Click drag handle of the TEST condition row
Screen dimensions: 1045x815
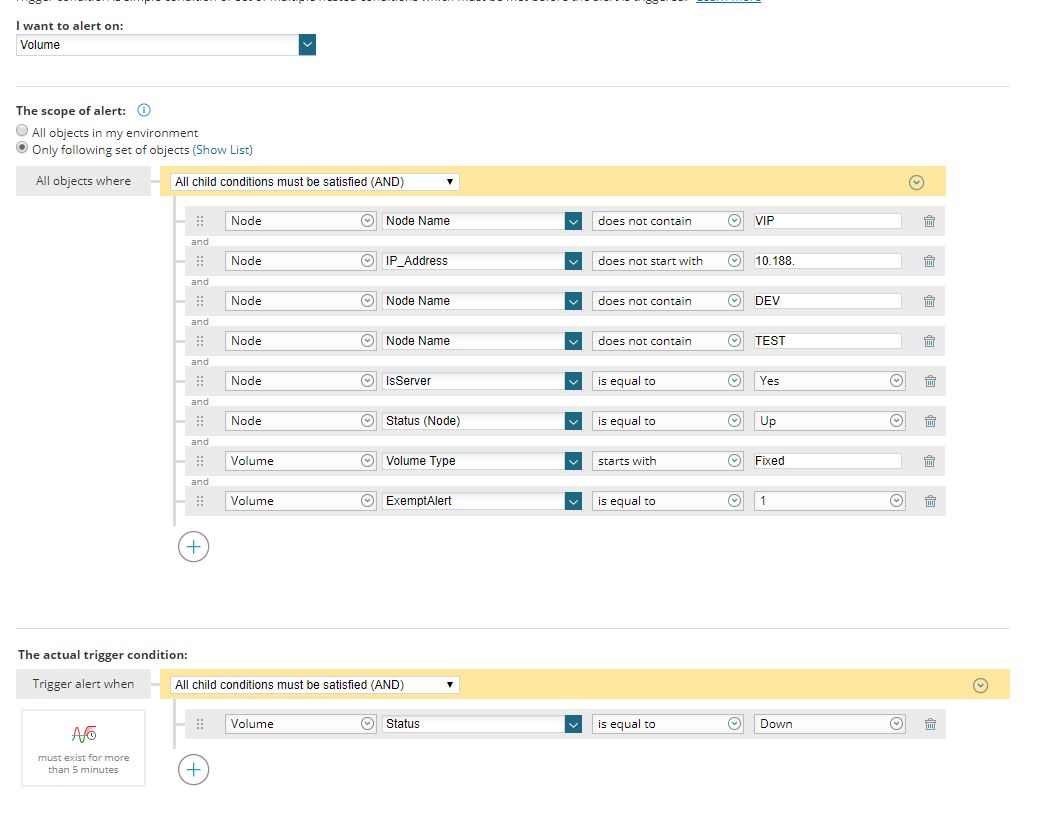point(200,341)
